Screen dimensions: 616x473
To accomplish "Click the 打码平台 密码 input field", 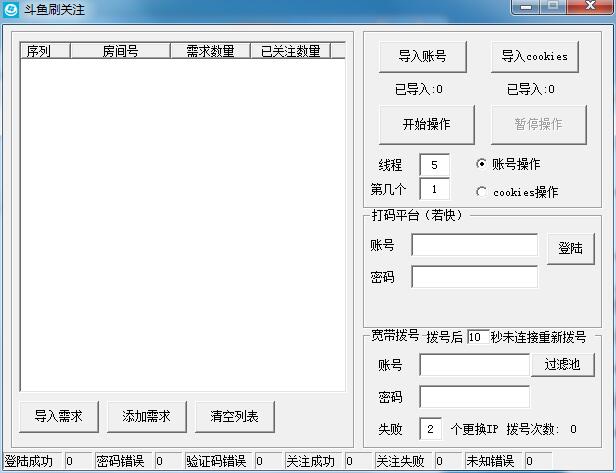I will pyautogui.click(x=475, y=277).
